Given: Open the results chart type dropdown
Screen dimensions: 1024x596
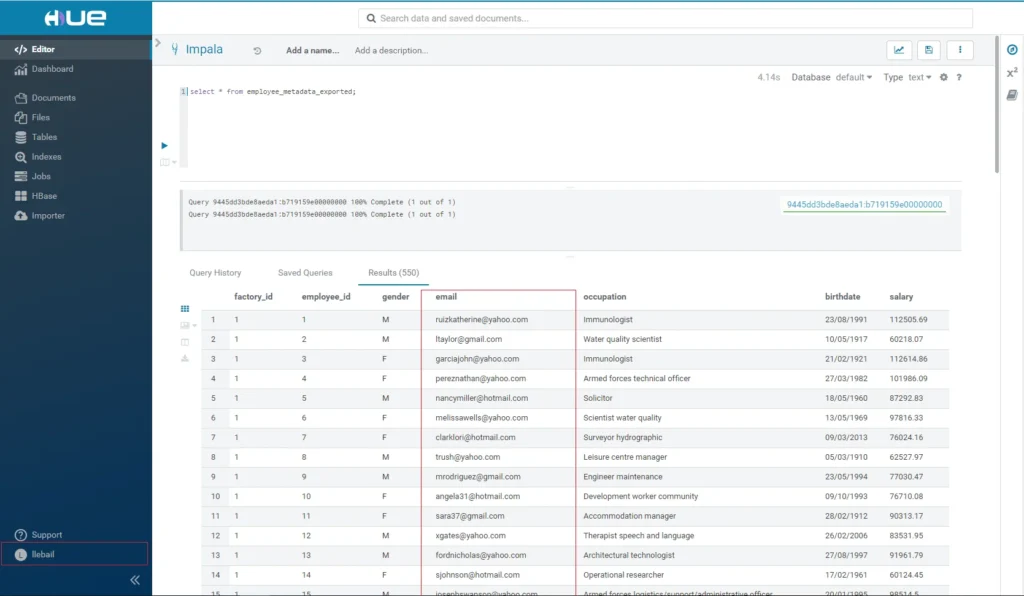Looking at the screenshot, I should [x=188, y=325].
